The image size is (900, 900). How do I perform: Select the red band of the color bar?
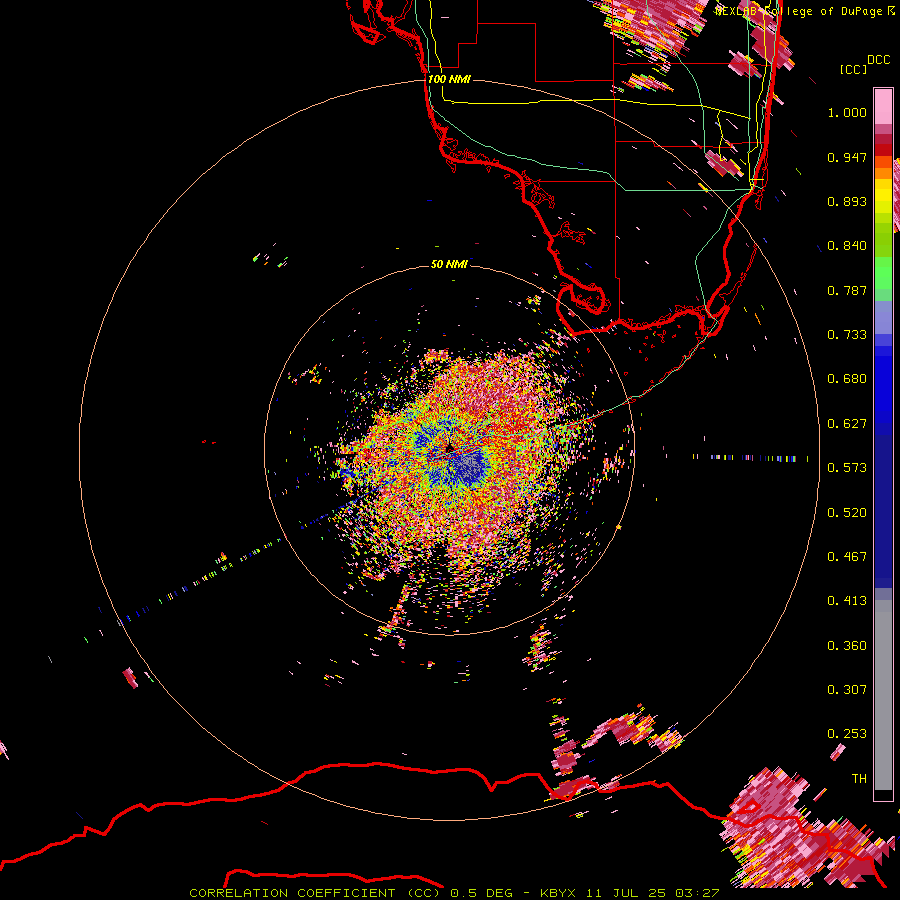883,150
